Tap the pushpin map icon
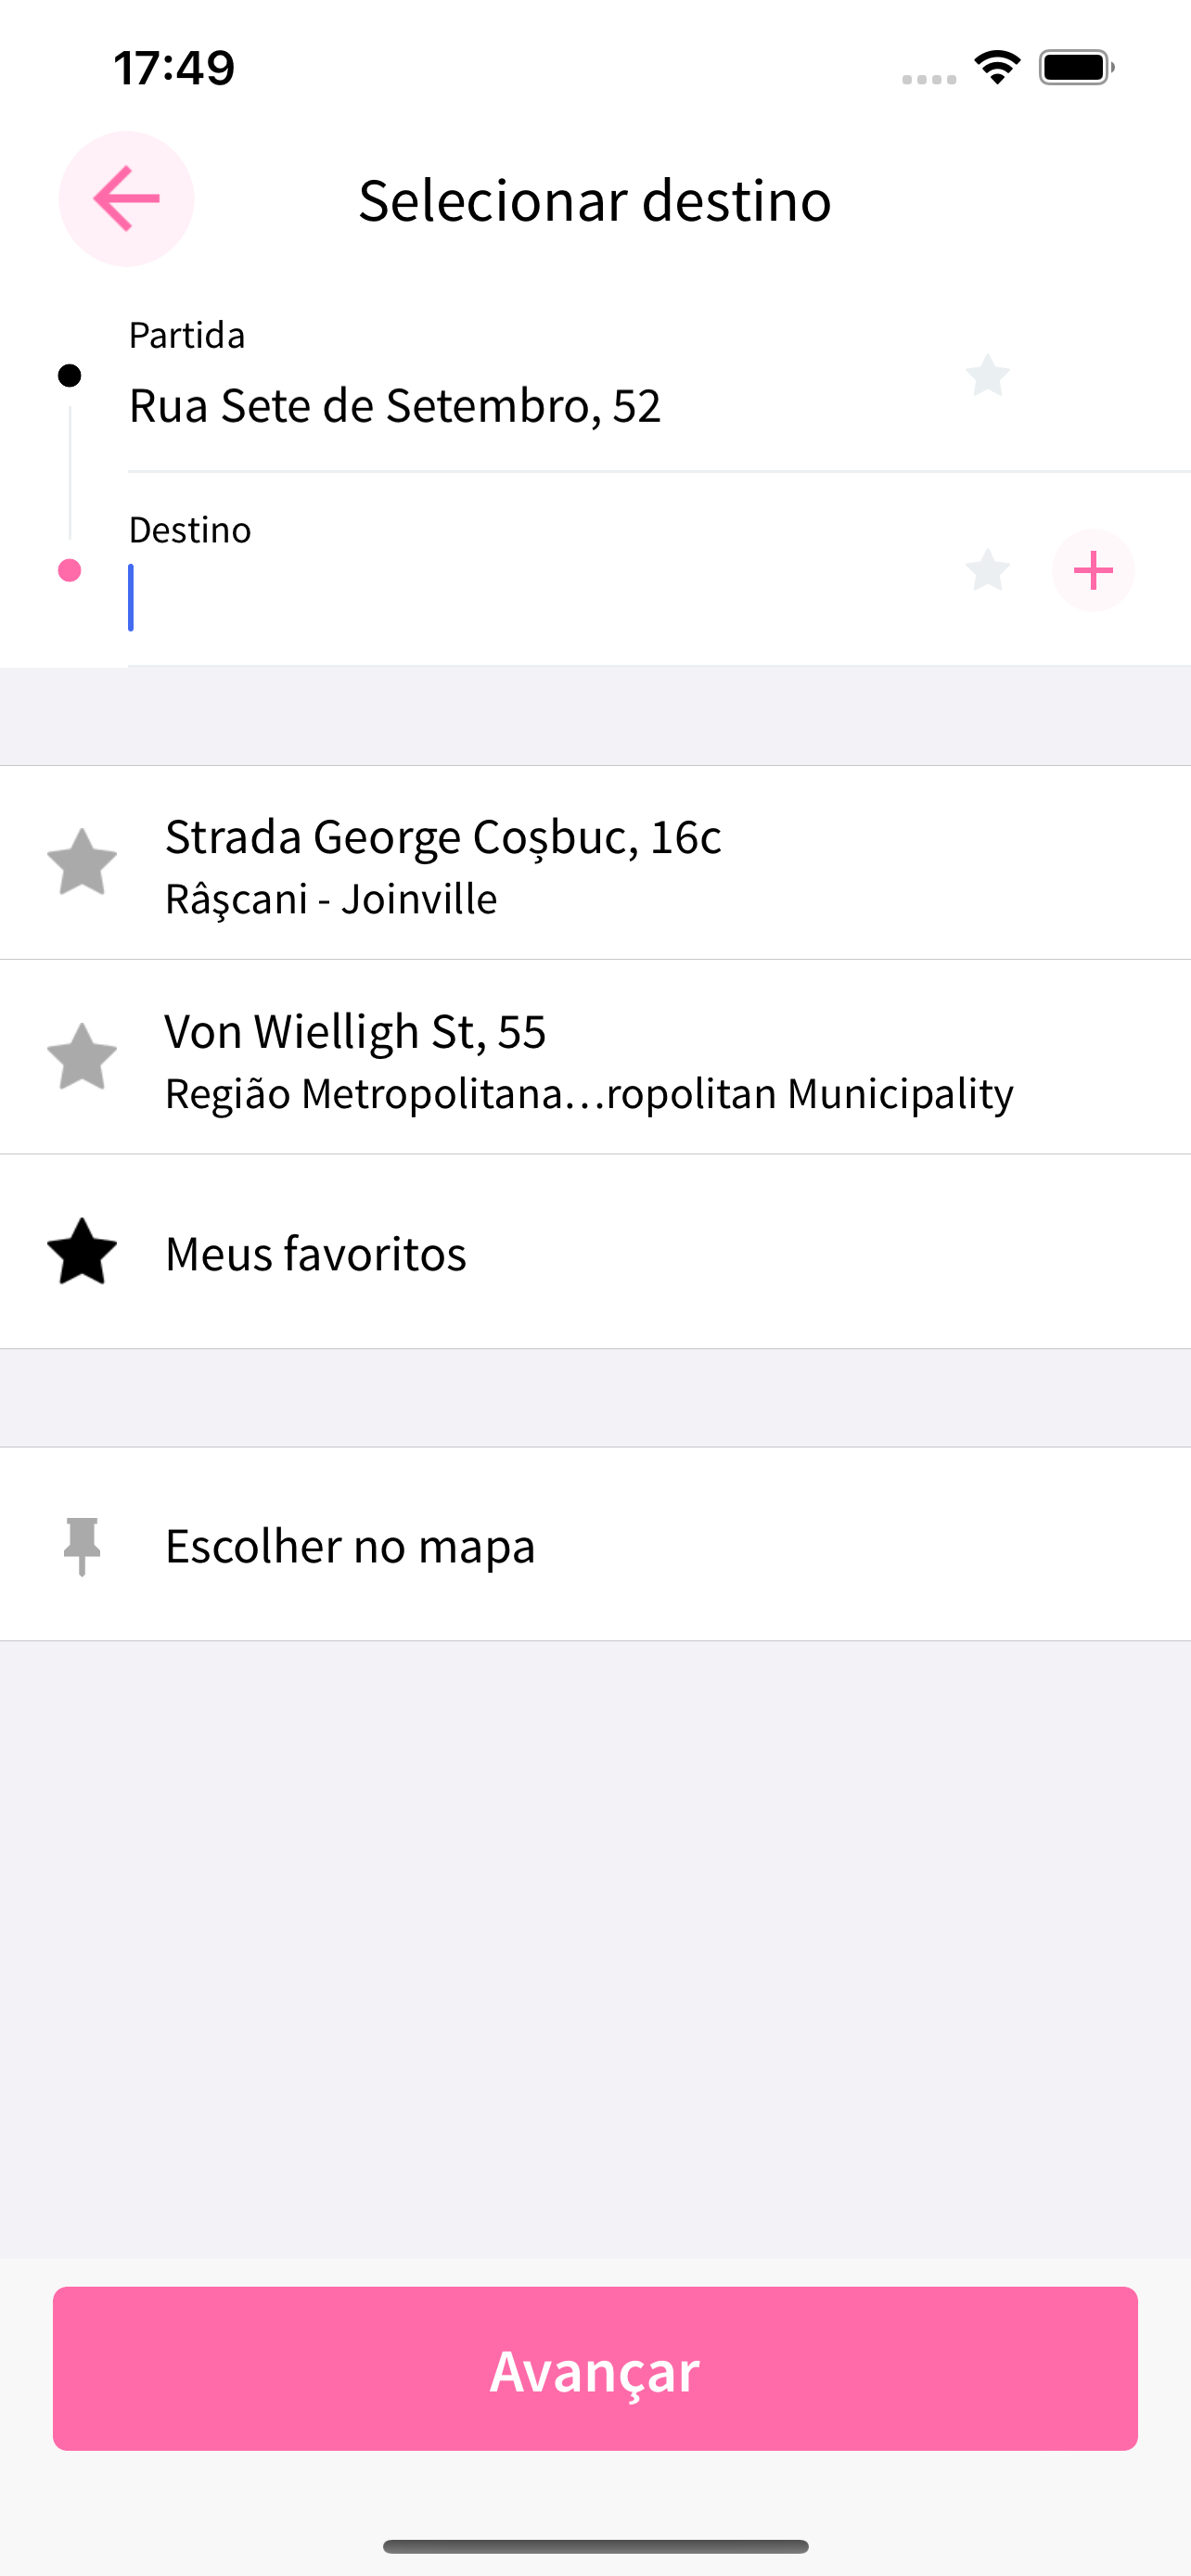 pos(82,1546)
